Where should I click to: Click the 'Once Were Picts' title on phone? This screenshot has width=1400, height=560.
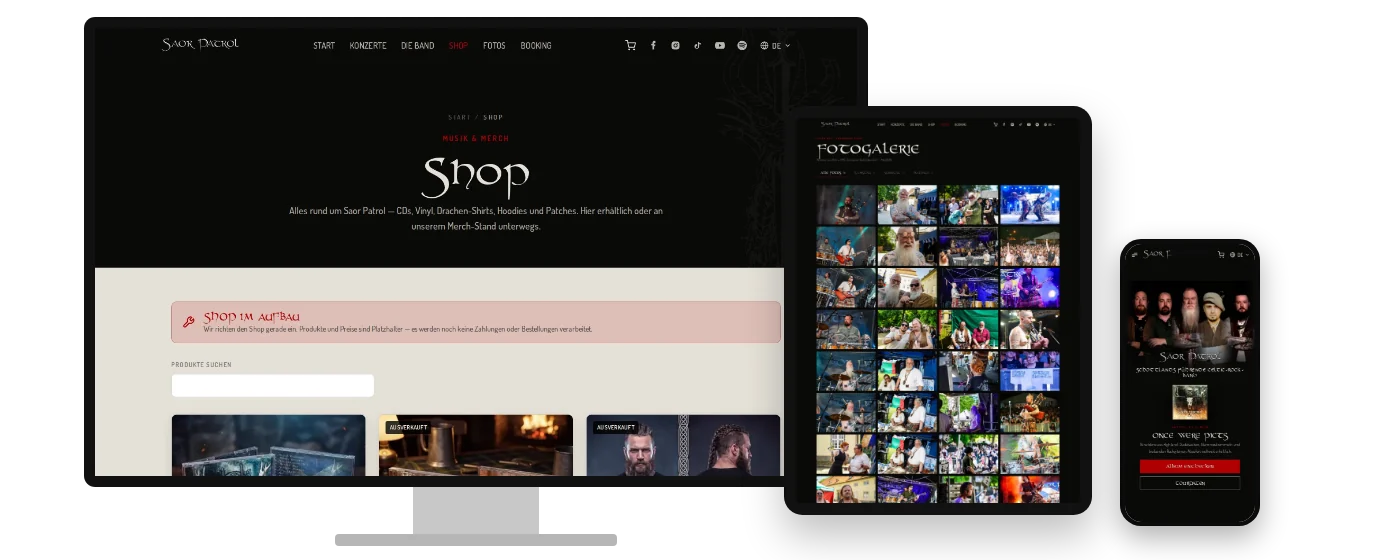point(1190,436)
